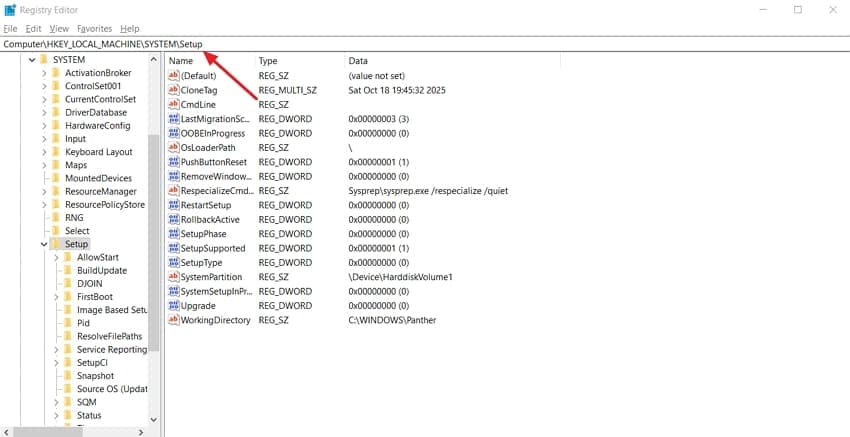Select the MountedDevices key
This screenshot has height=437, width=850.
98,178
